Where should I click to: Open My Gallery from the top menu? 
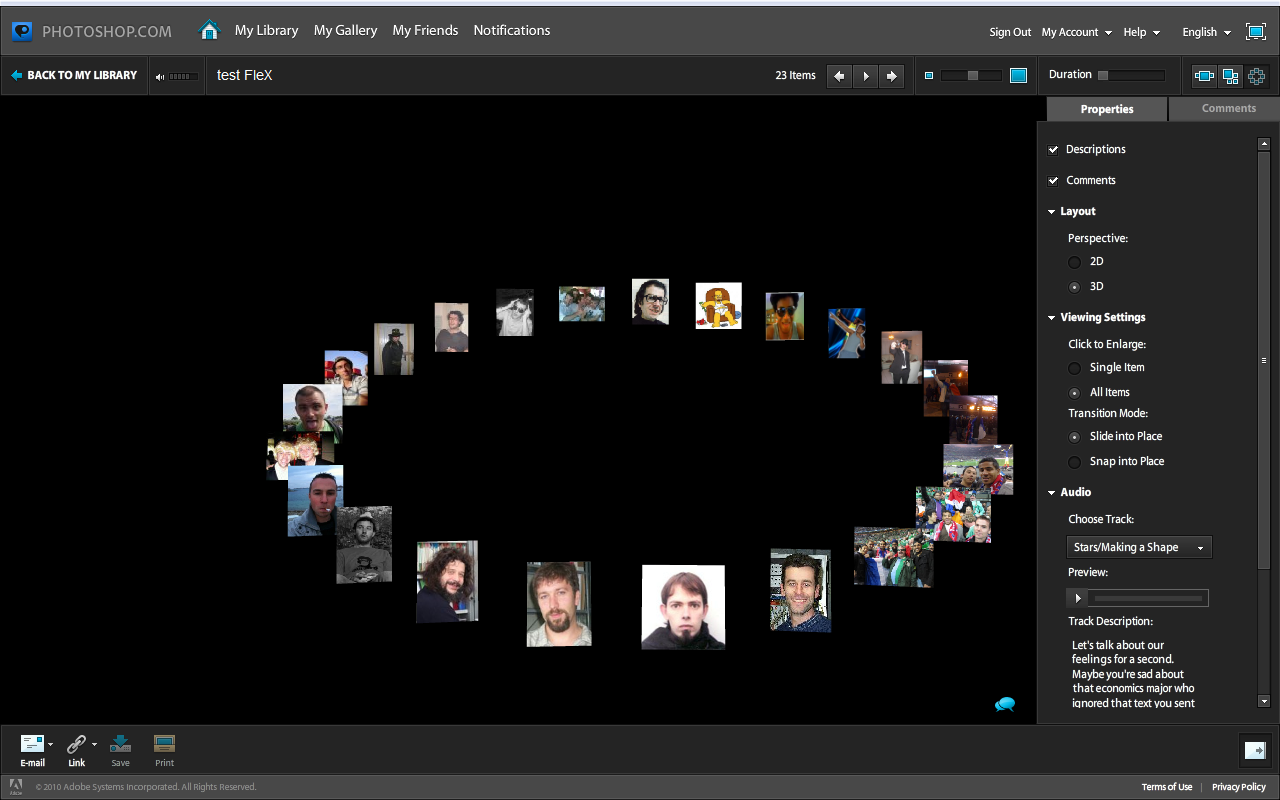click(345, 30)
